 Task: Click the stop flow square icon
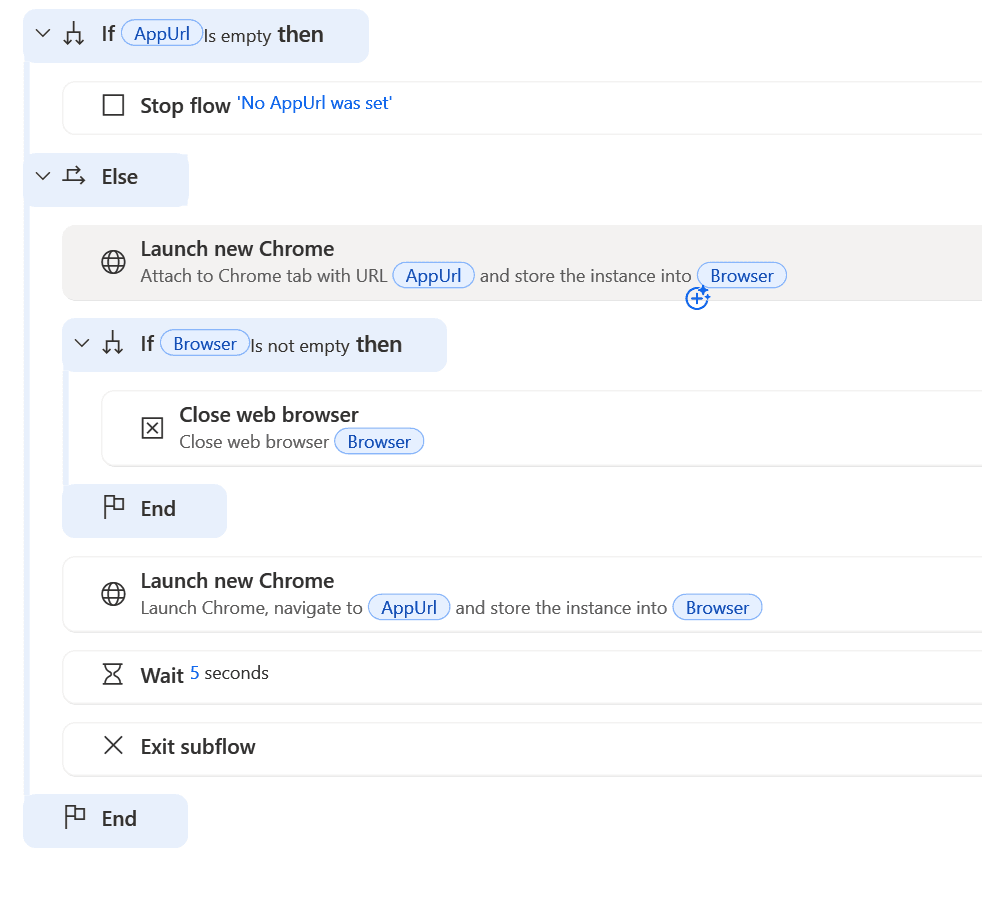click(x=113, y=105)
